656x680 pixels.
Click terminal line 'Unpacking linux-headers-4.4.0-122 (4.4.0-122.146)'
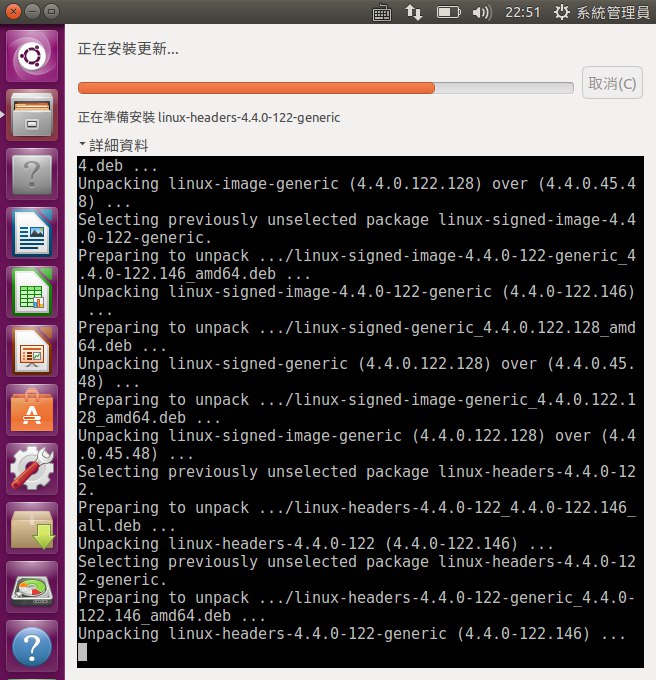(x=298, y=543)
